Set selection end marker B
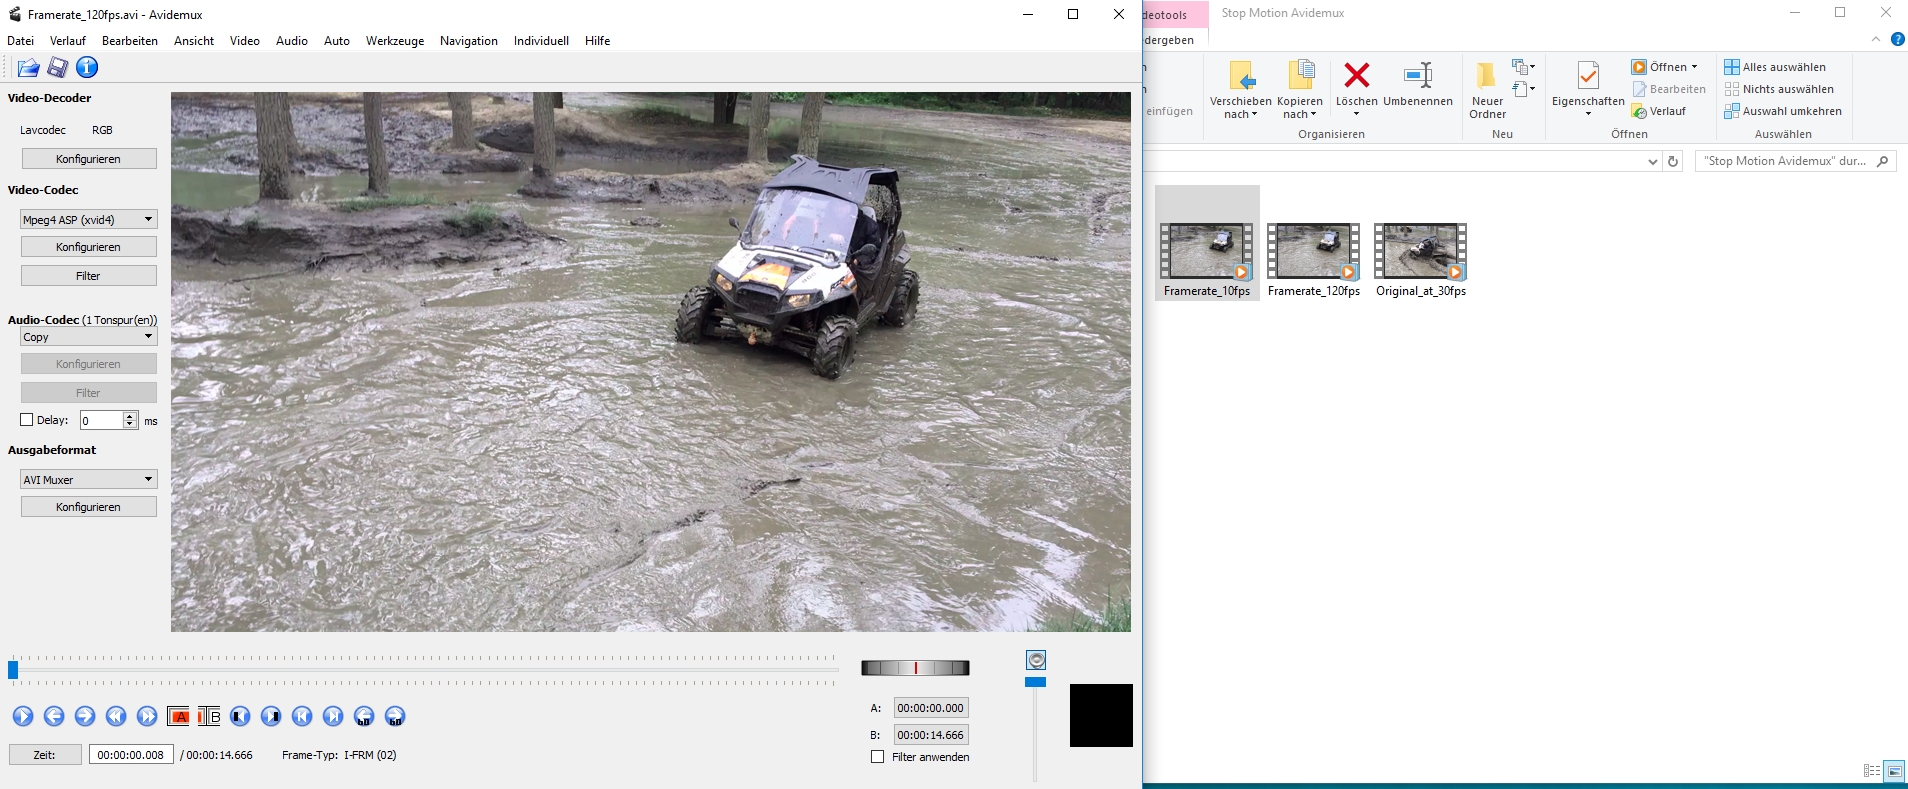The image size is (1908, 789). pos(209,716)
